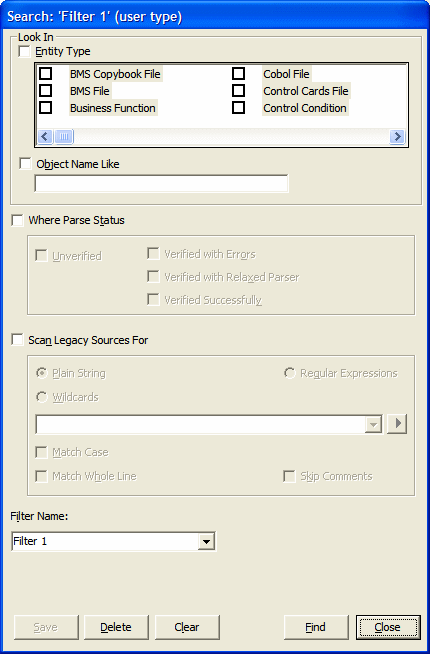430x654 pixels.
Task: Click the Find button
Action: 316,627
